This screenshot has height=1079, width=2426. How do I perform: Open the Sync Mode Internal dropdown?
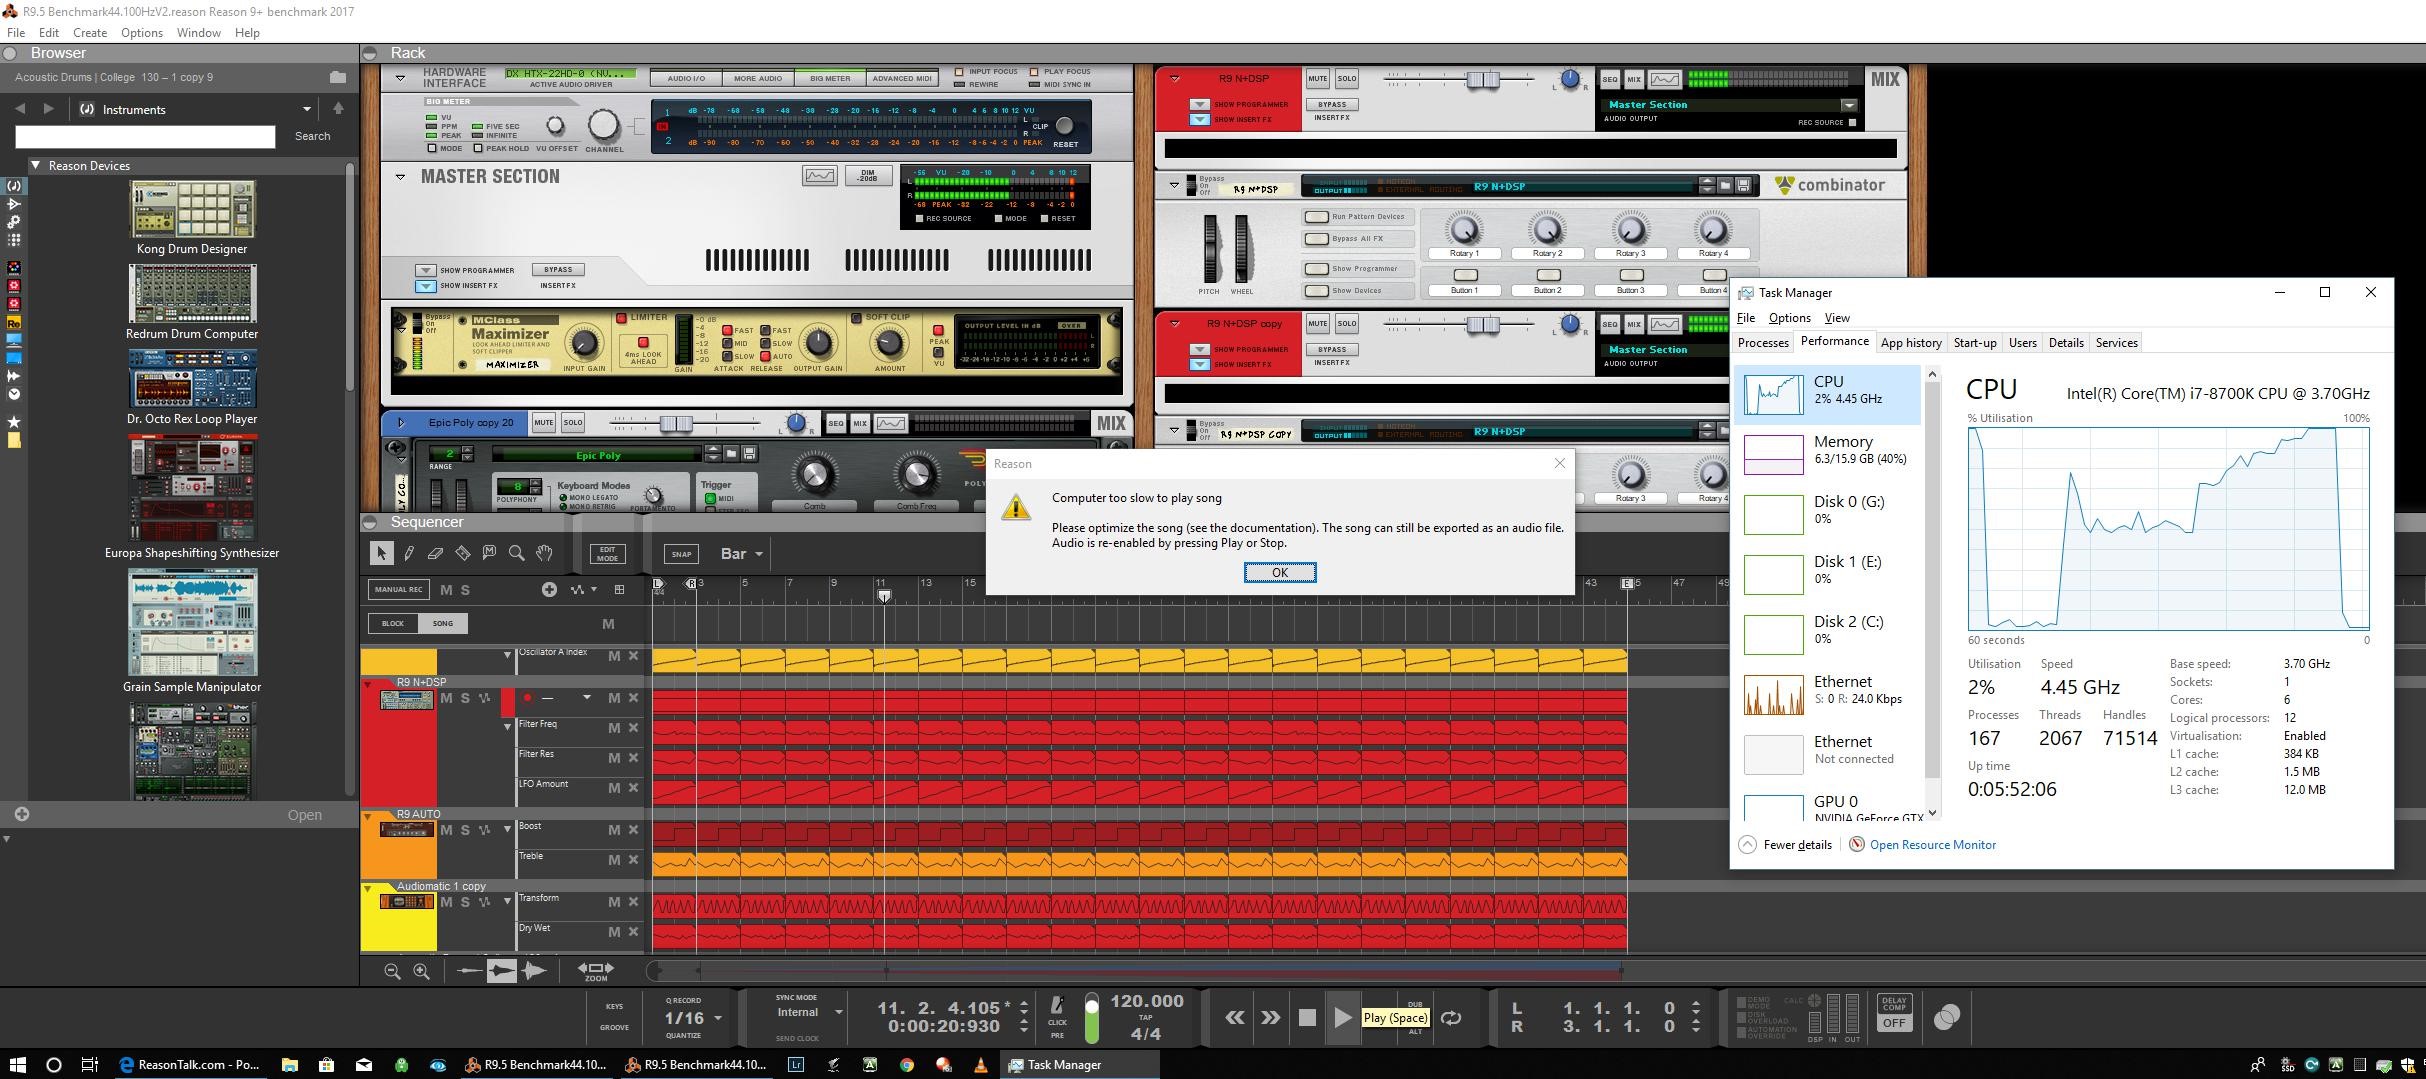(808, 1012)
